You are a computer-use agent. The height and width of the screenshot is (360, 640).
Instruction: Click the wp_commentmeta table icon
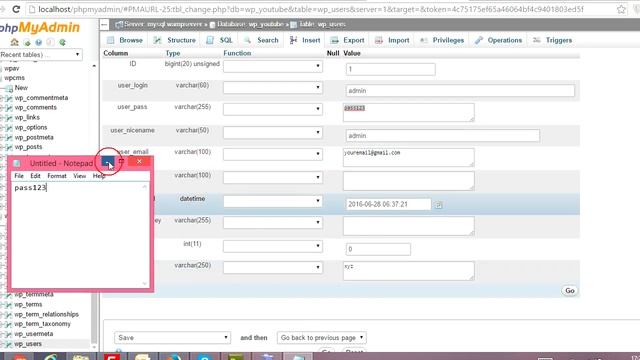coord(9,98)
